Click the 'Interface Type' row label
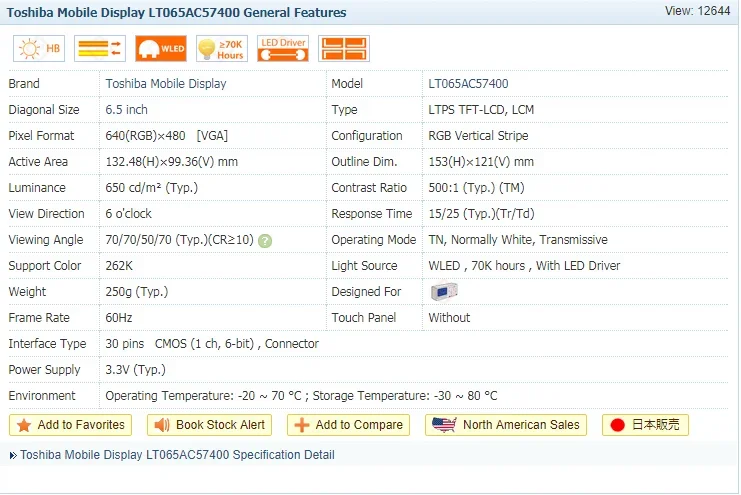This screenshot has height=495, width=741. 47,344
